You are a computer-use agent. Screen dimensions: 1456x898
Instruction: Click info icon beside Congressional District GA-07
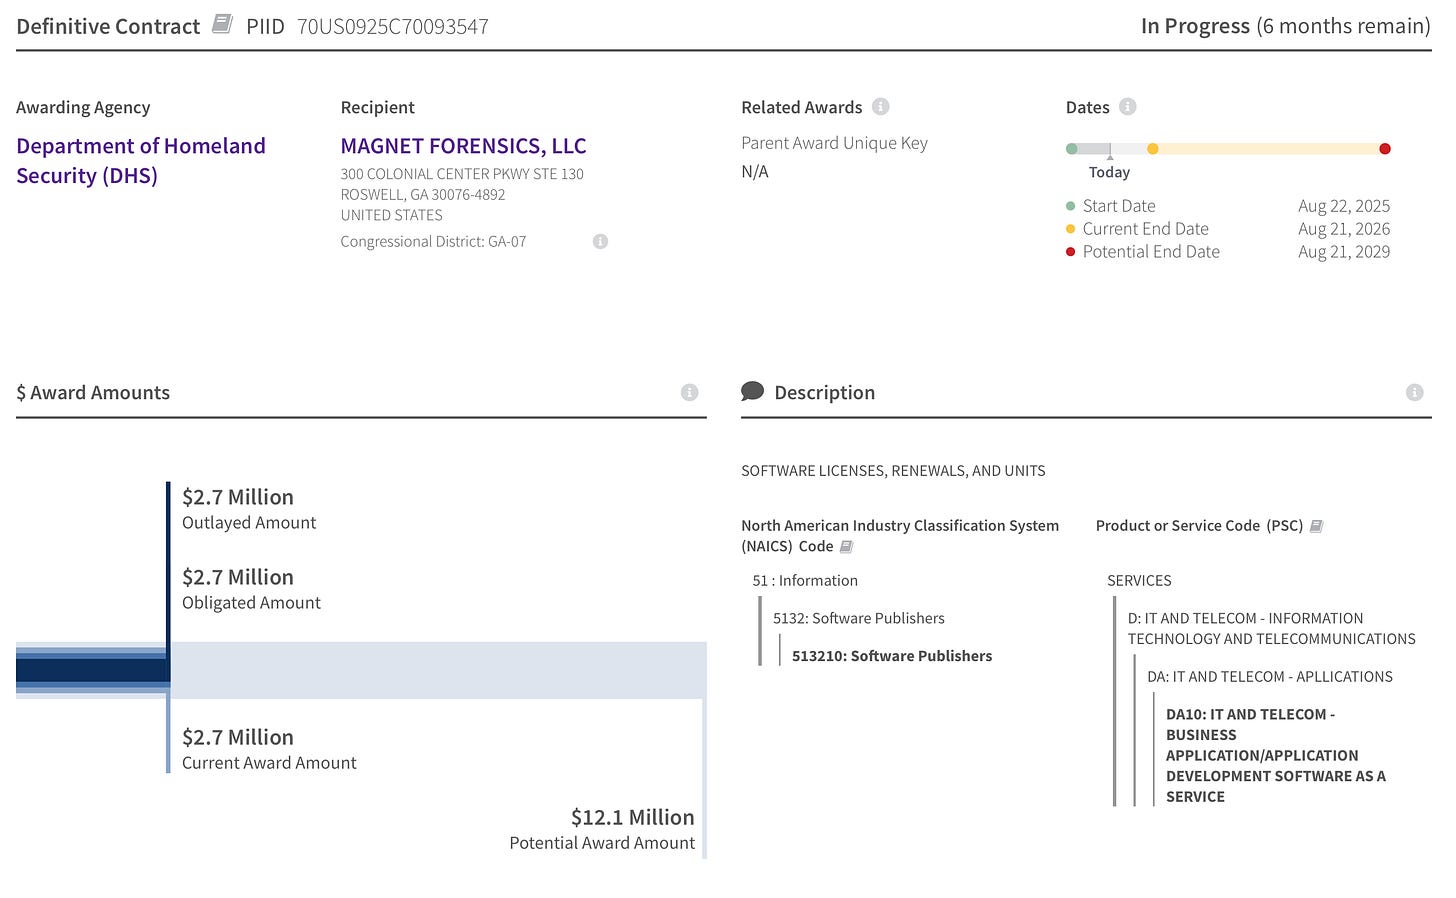click(600, 241)
